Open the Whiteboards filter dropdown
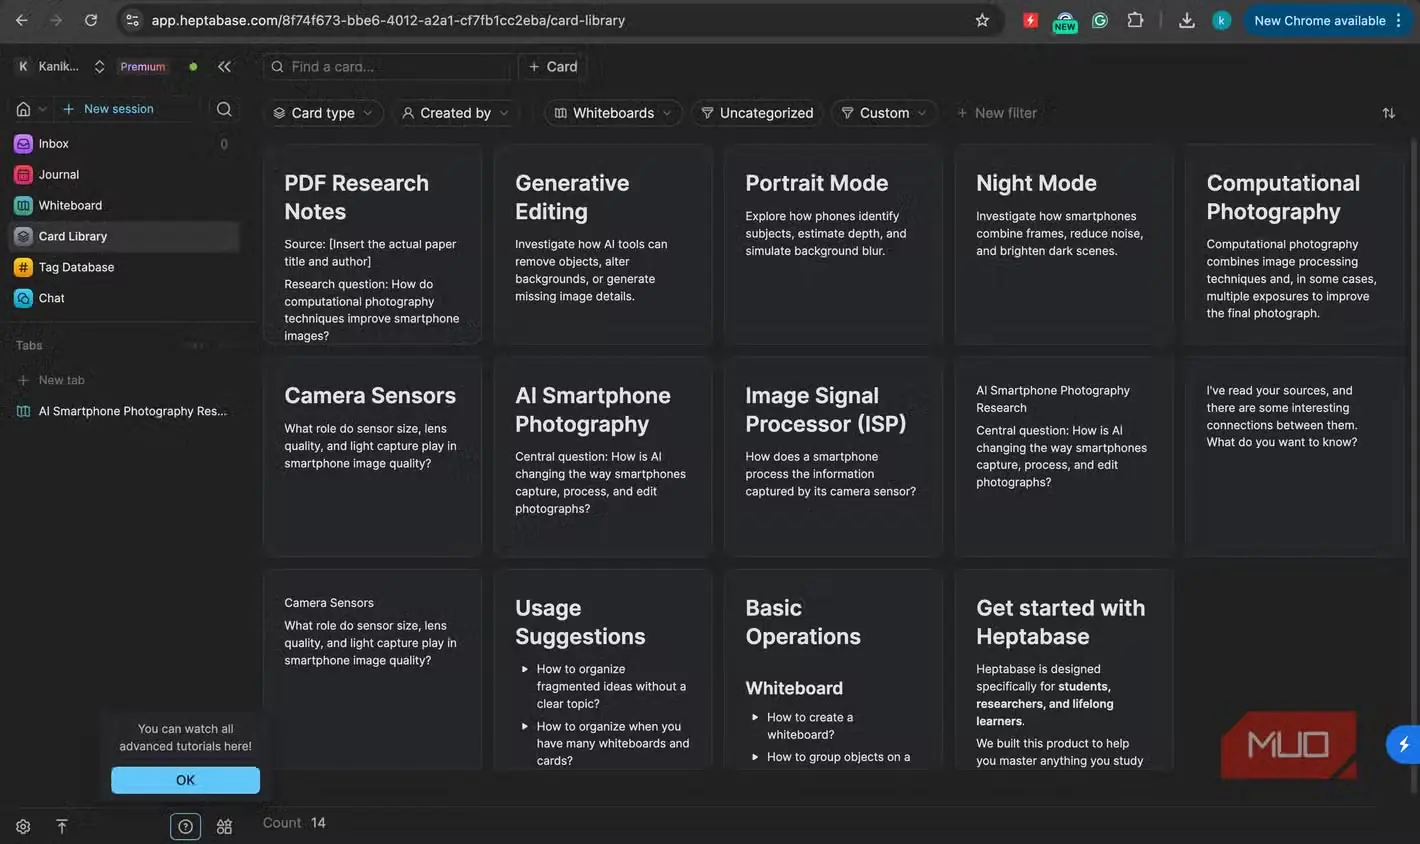 [x=613, y=113]
